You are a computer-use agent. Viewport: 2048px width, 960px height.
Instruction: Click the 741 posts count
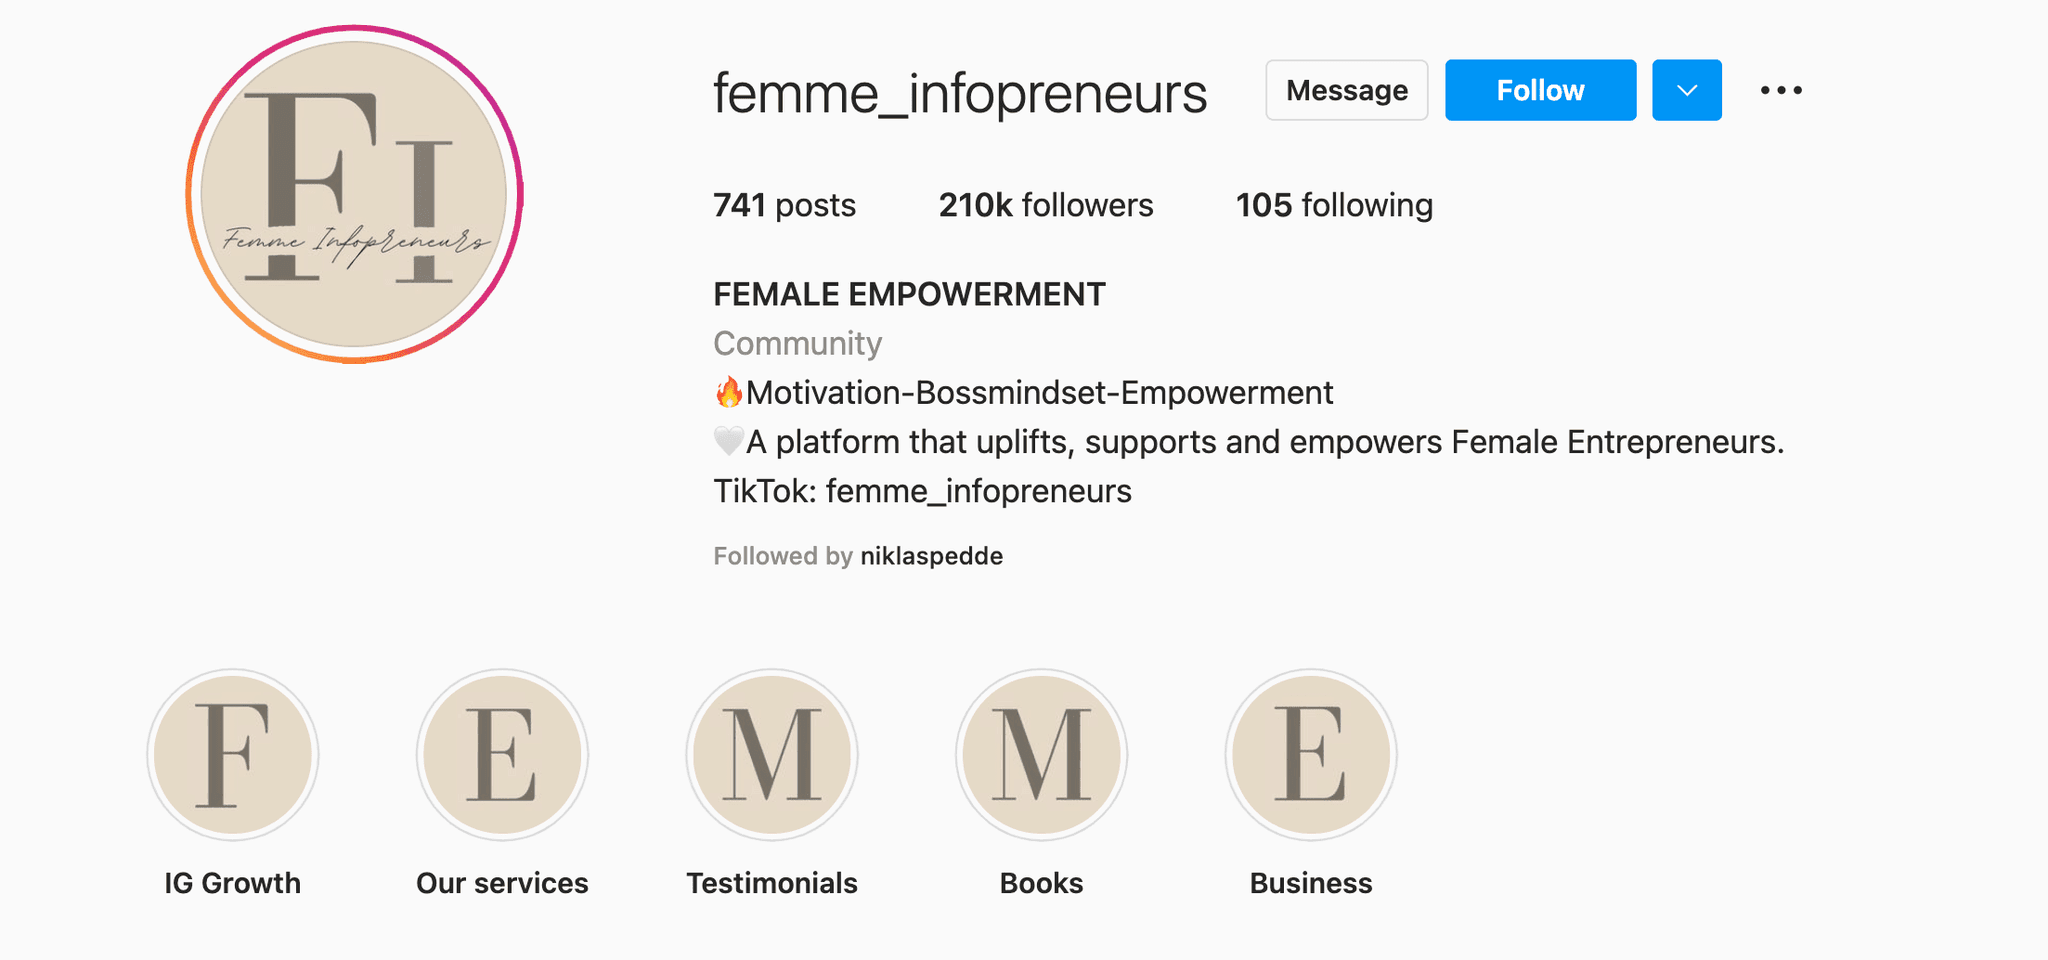pyautogui.click(x=784, y=205)
